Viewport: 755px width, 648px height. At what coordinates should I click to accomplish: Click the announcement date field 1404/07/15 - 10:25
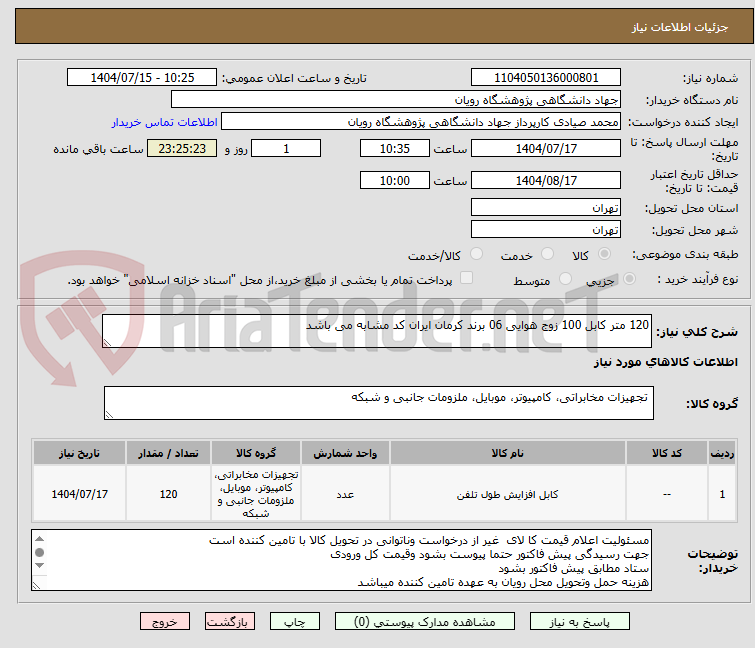142,77
